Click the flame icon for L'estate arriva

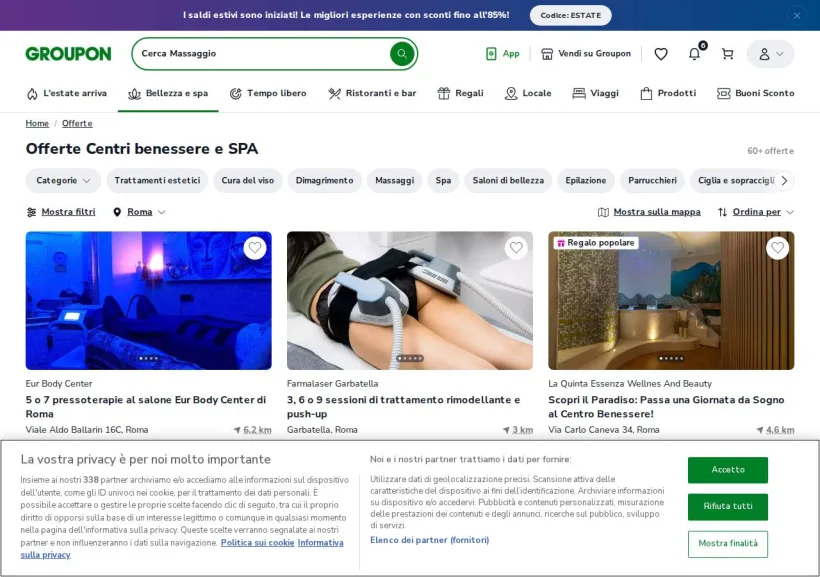coord(32,94)
